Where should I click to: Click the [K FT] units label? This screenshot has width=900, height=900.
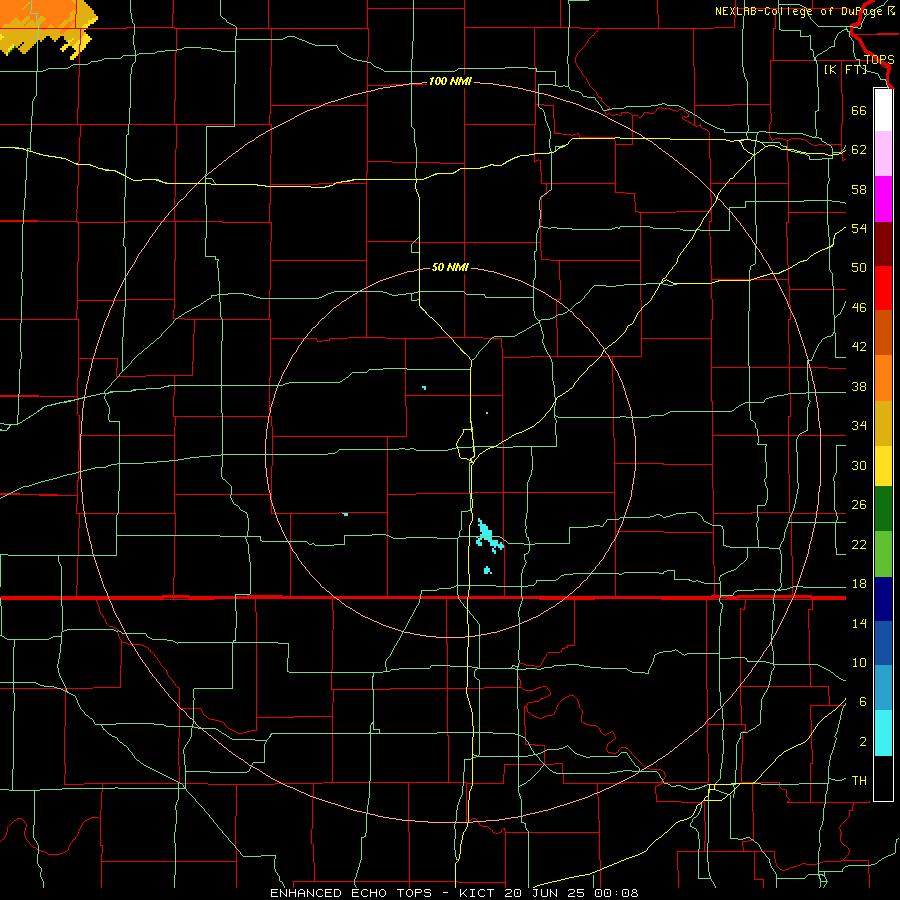845,69
